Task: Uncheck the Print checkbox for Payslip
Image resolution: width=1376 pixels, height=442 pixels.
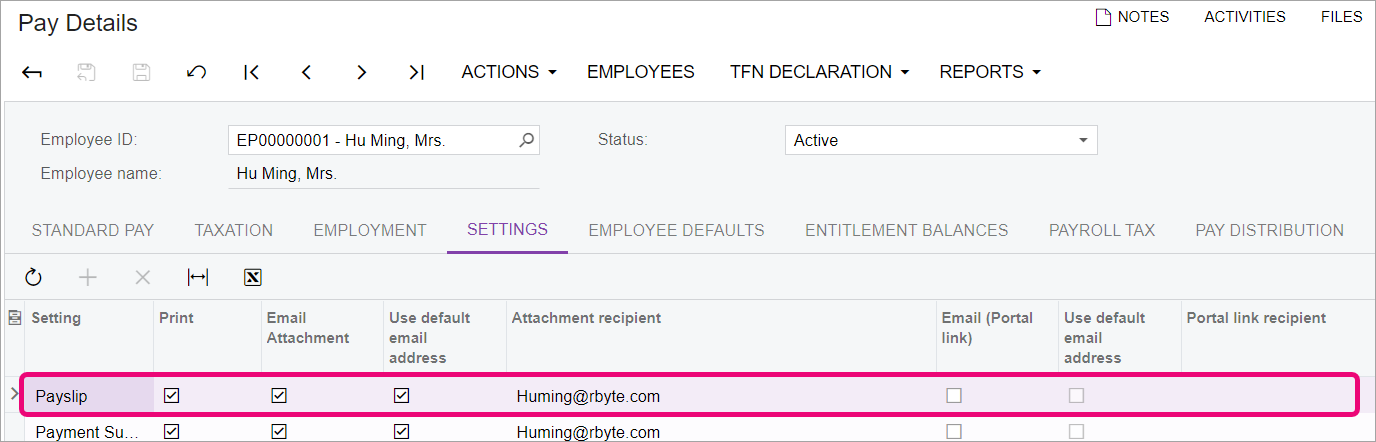Action: pos(172,396)
